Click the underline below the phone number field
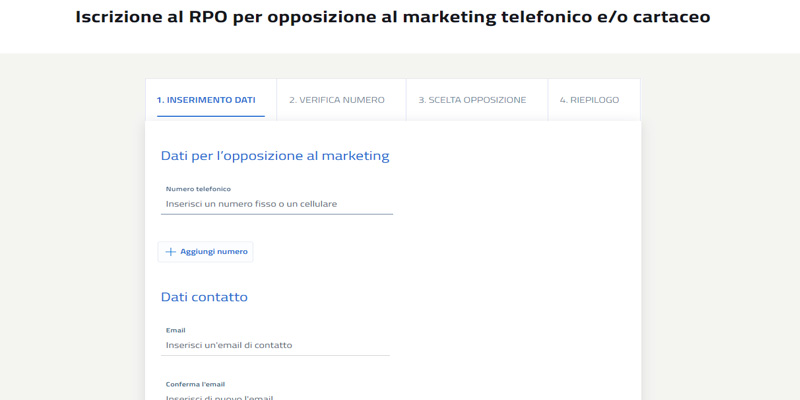 pos(277,213)
